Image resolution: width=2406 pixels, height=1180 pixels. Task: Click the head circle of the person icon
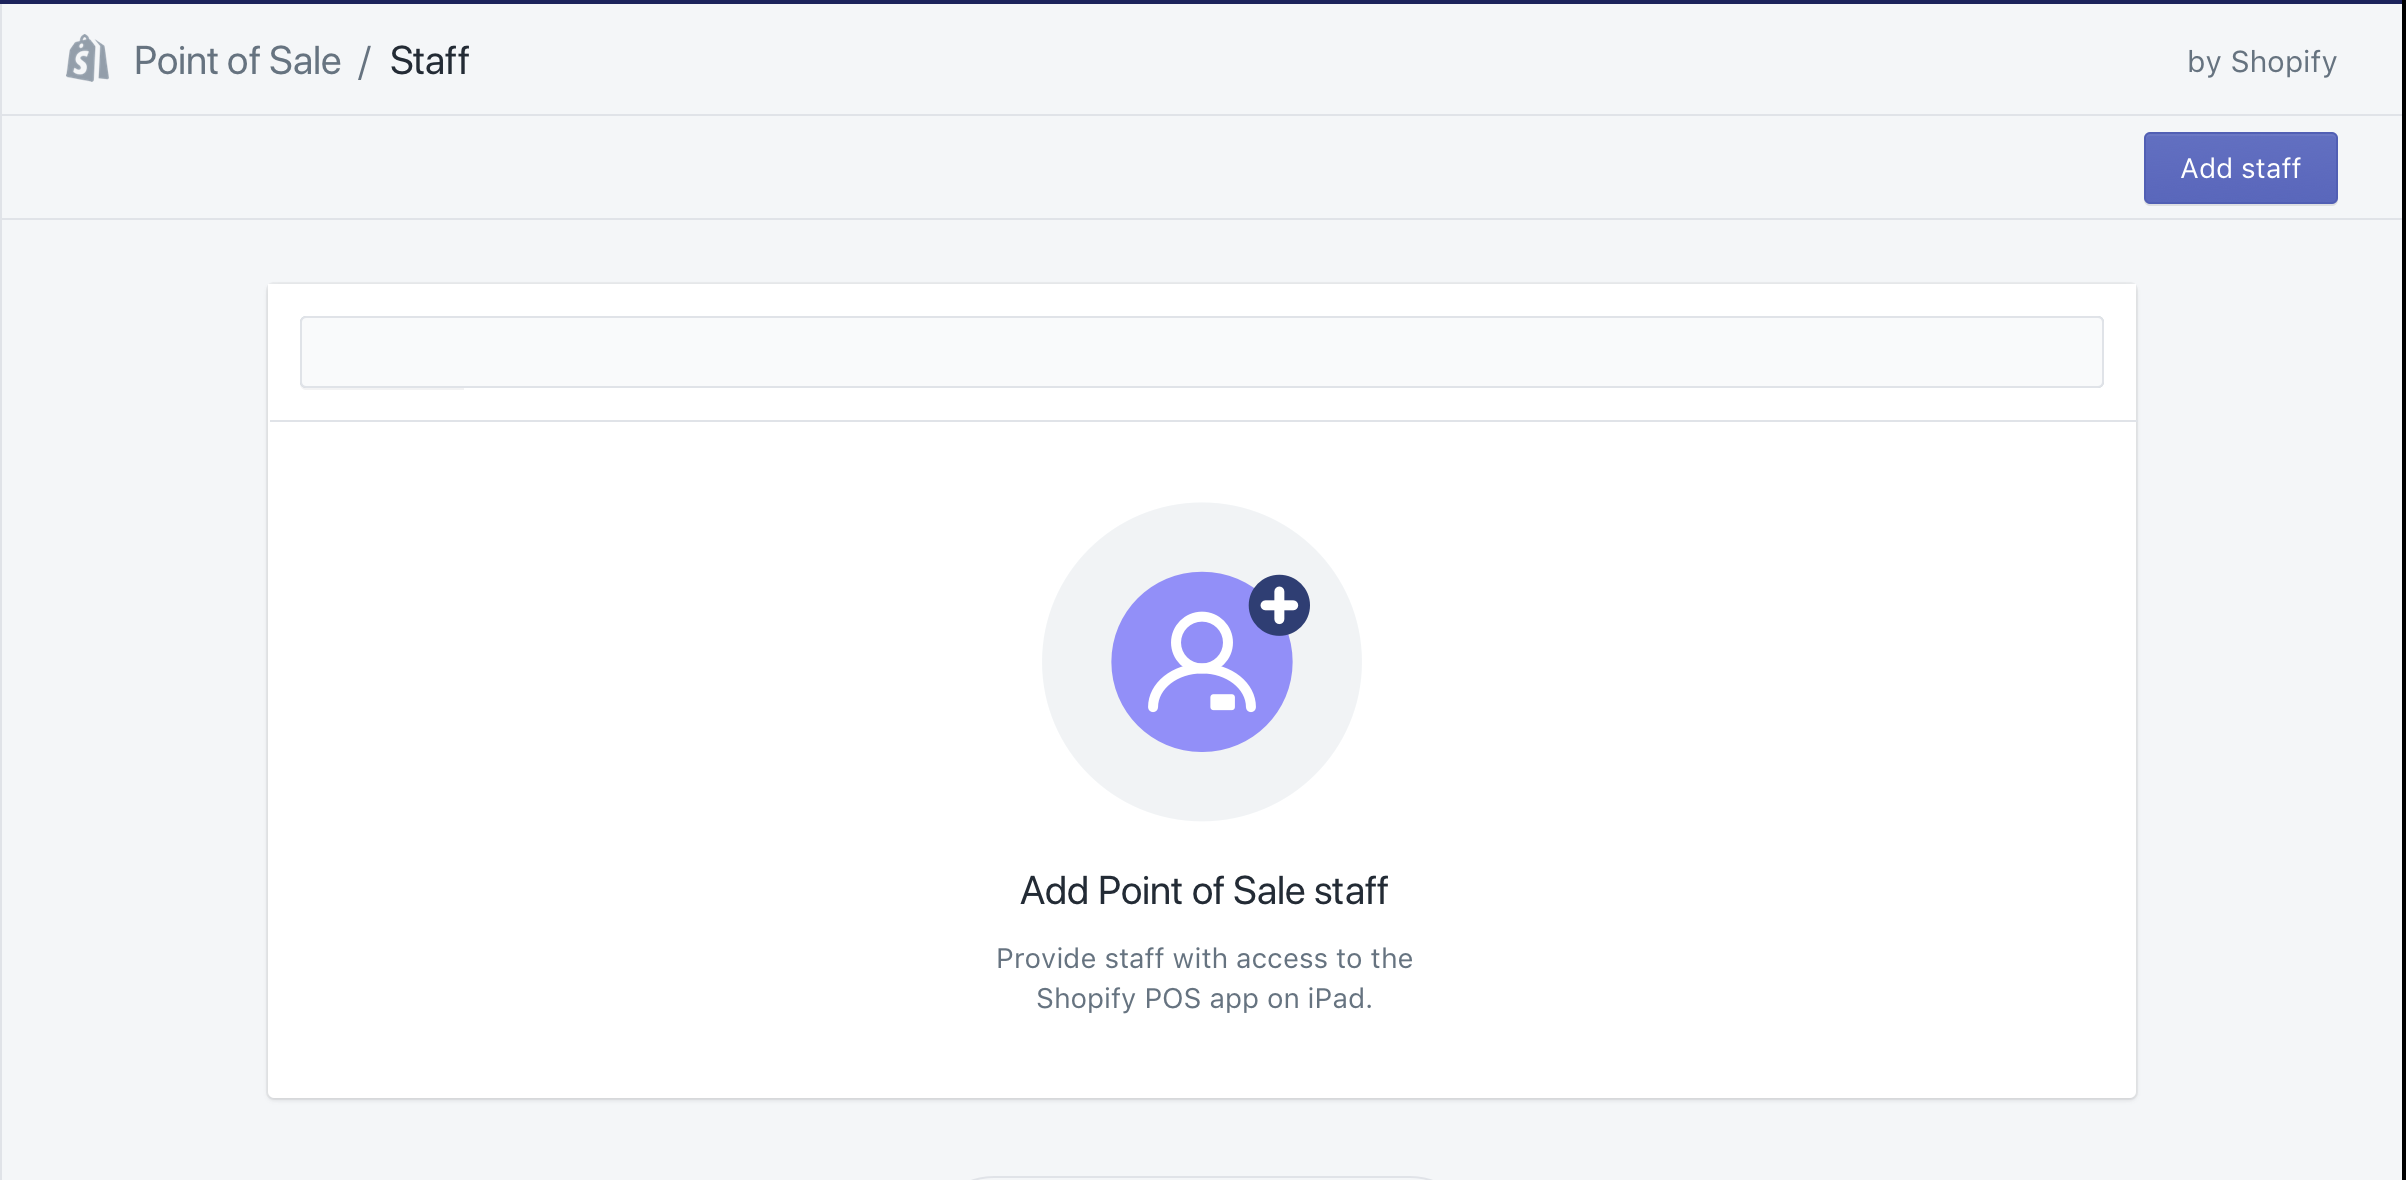[1201, 641]
